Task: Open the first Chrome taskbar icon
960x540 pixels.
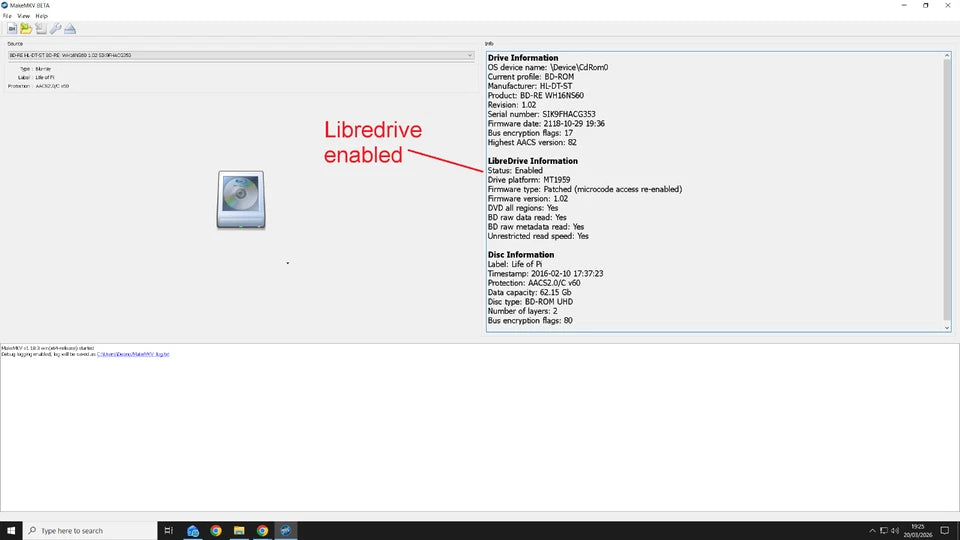Action: pos(216,530)
